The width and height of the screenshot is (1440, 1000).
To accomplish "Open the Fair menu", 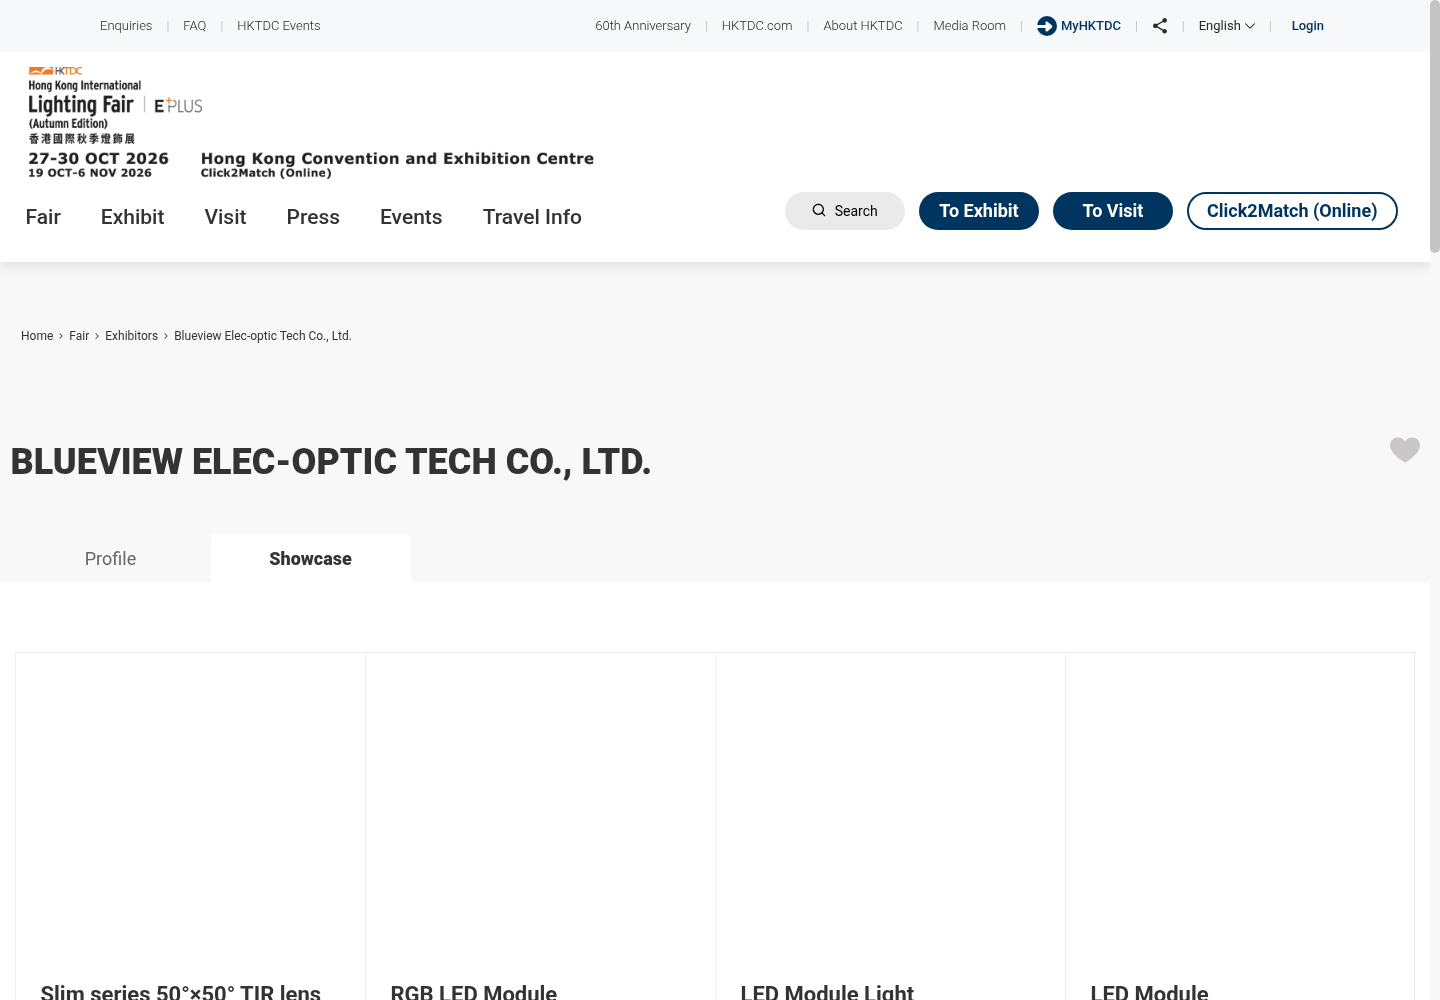I will click(x=43, y=217).
